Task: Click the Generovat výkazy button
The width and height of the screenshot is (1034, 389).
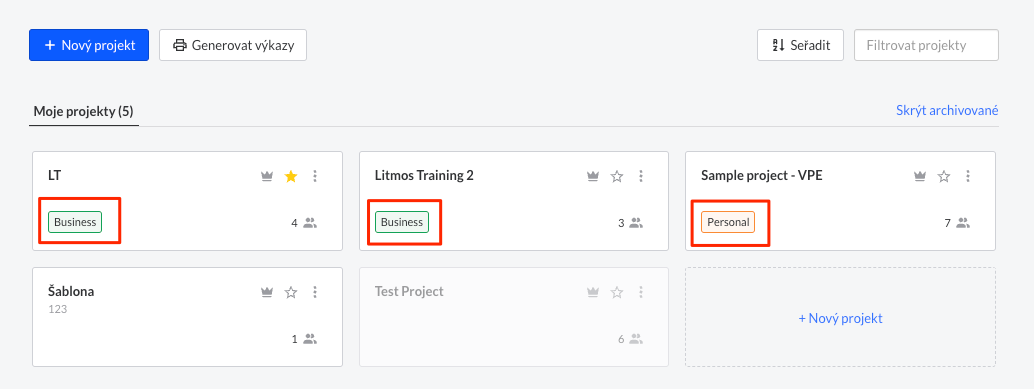Action: tap(233, 45)
